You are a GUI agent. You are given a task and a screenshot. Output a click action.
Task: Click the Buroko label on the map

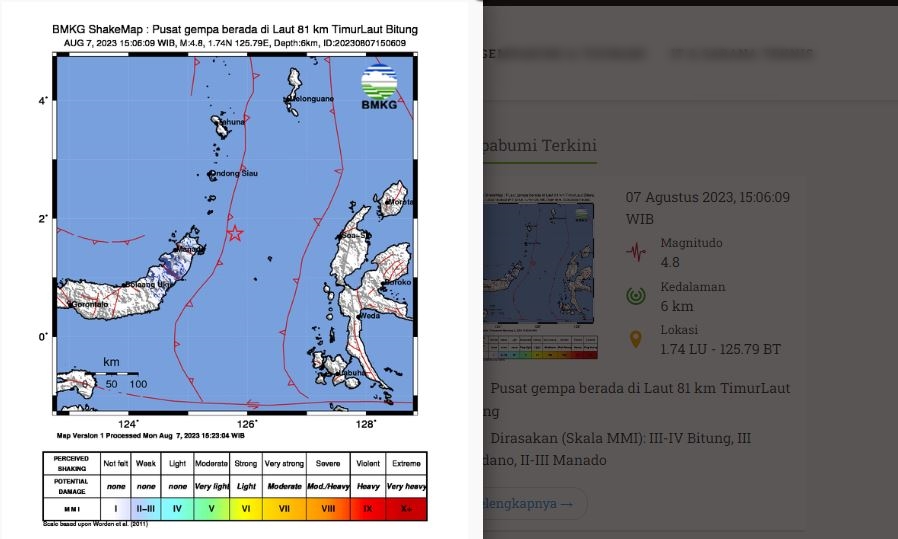click(398, 282)
